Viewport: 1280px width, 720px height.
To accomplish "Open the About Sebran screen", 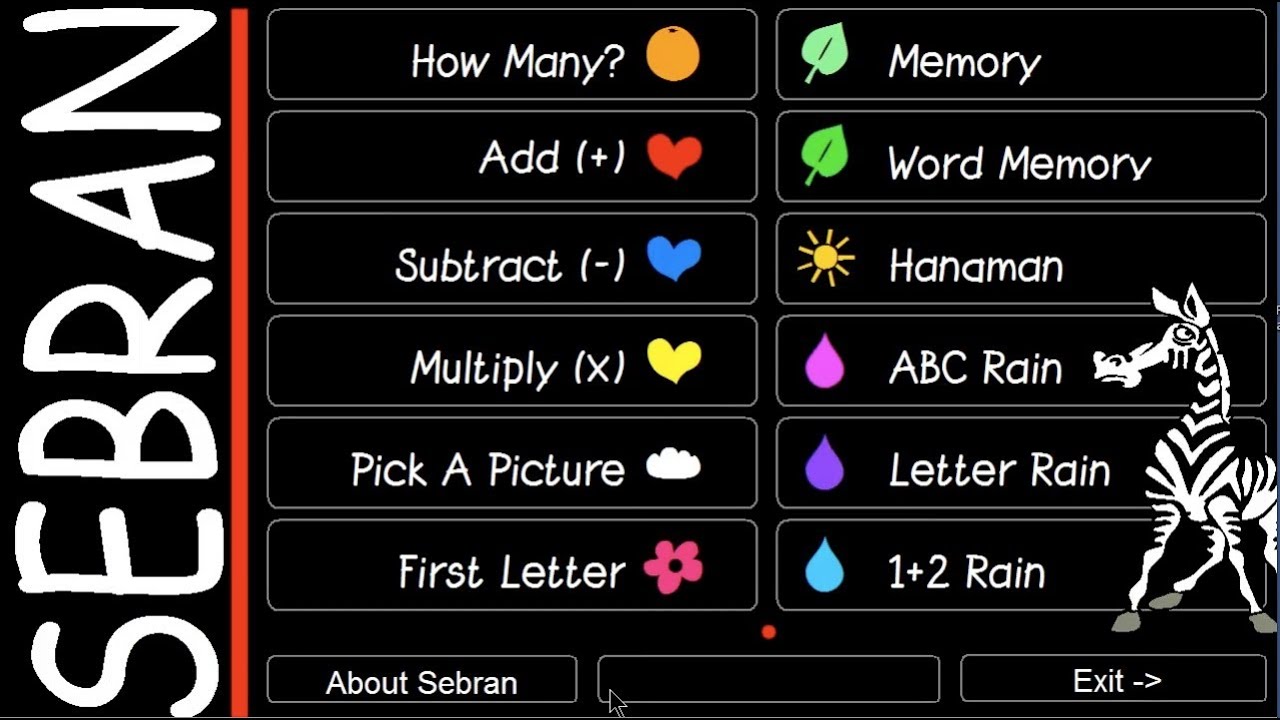I will coord(421,682).
